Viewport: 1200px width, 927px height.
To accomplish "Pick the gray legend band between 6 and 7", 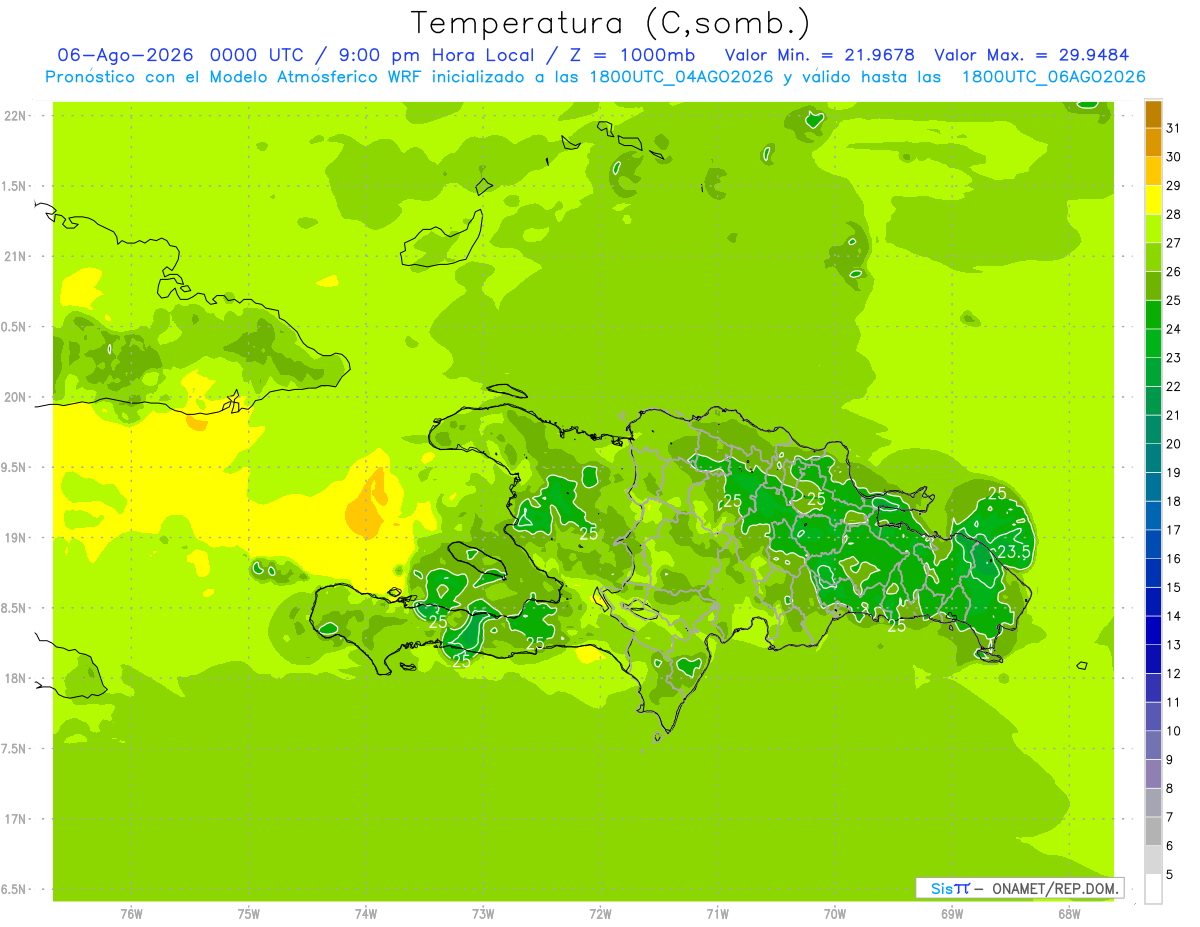I will pos(1153,832).
